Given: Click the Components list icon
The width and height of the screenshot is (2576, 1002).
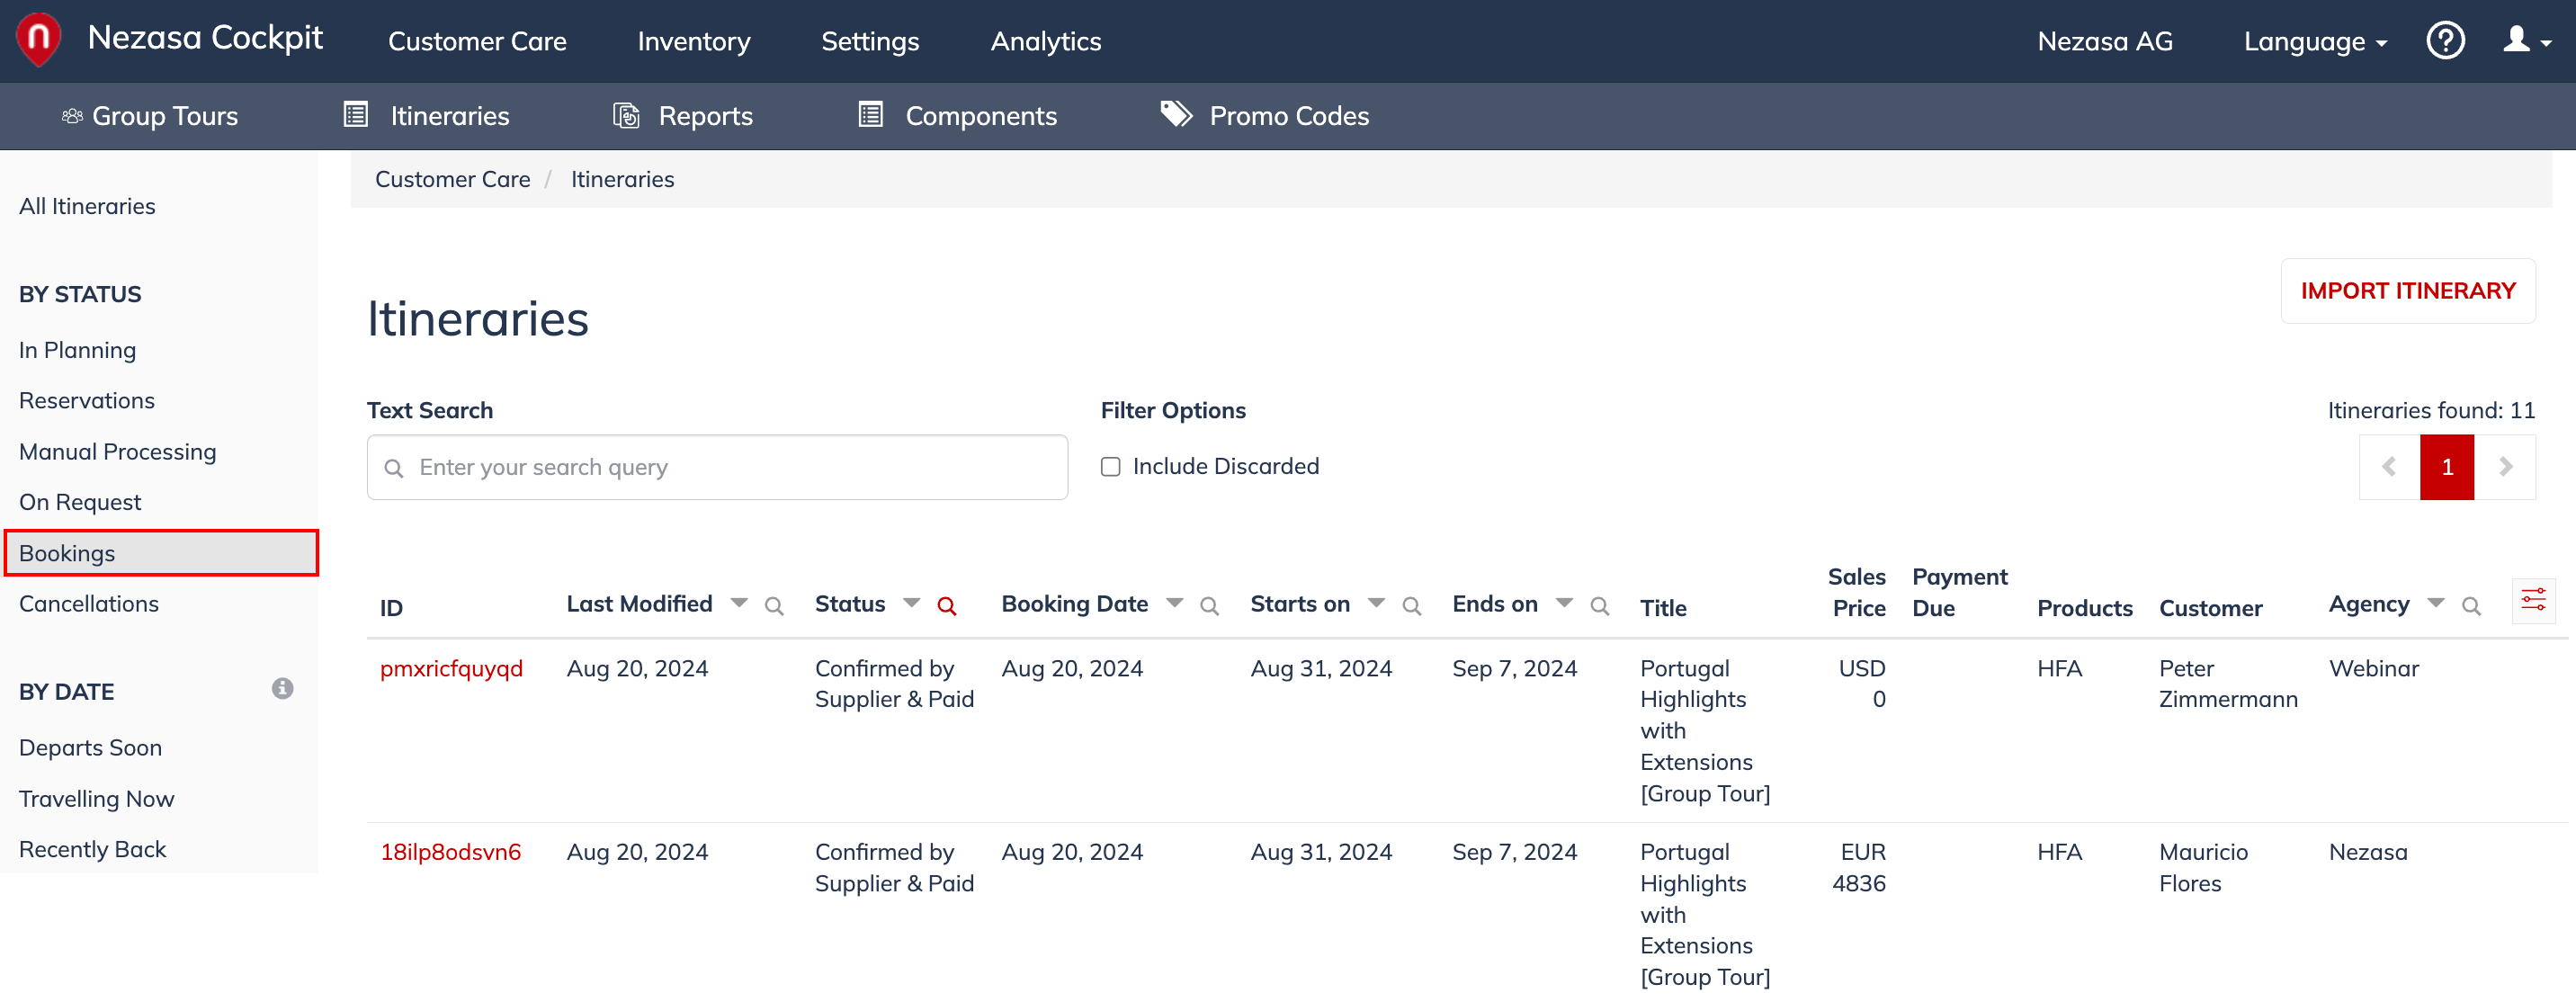Looking at the screenshot, I should point(871,115).
